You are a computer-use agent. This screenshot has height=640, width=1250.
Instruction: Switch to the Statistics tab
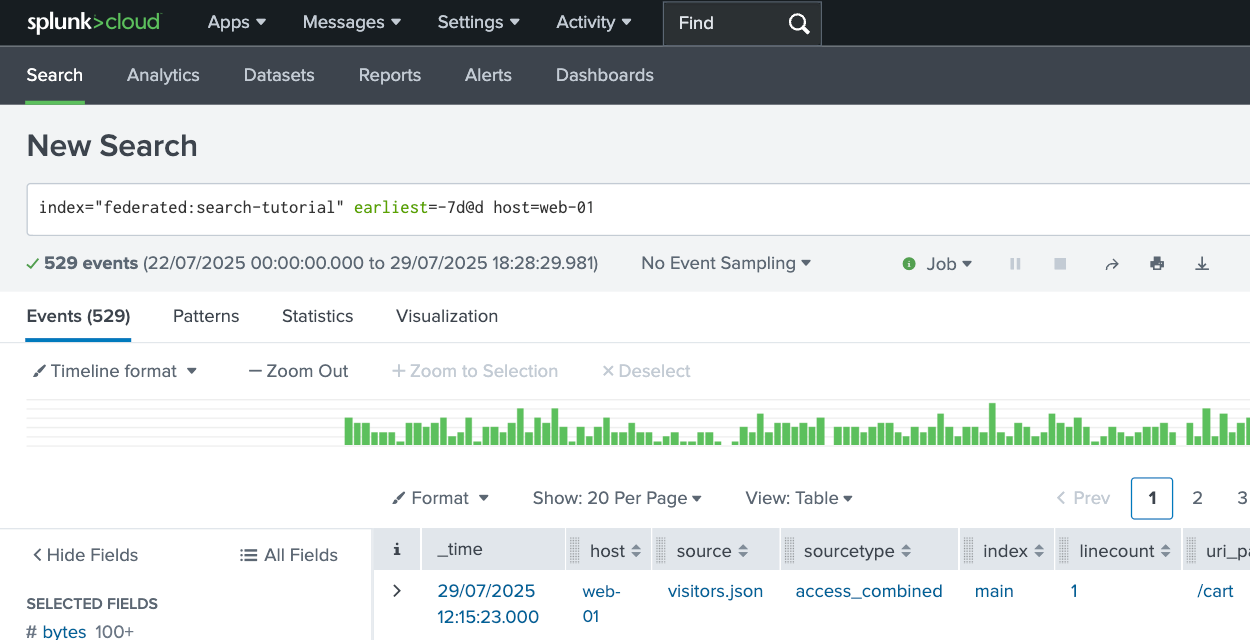tap(317, 316)
